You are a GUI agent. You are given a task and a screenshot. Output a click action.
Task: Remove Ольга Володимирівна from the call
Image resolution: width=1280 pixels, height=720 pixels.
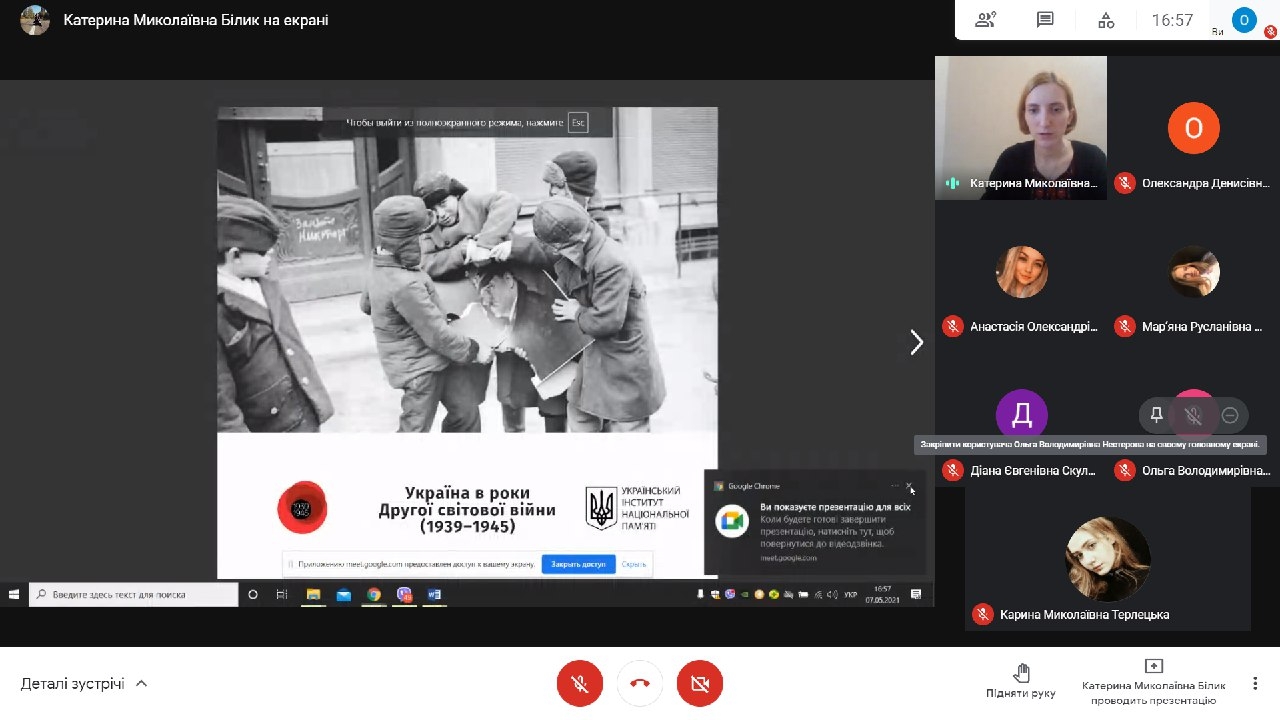coord(1230,415)
